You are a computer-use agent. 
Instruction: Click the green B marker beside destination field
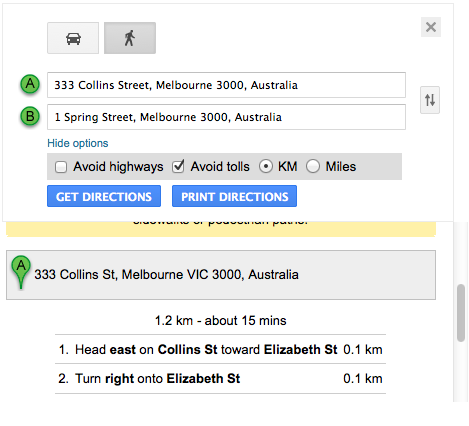pyautogui.click(x=30, y=117)
